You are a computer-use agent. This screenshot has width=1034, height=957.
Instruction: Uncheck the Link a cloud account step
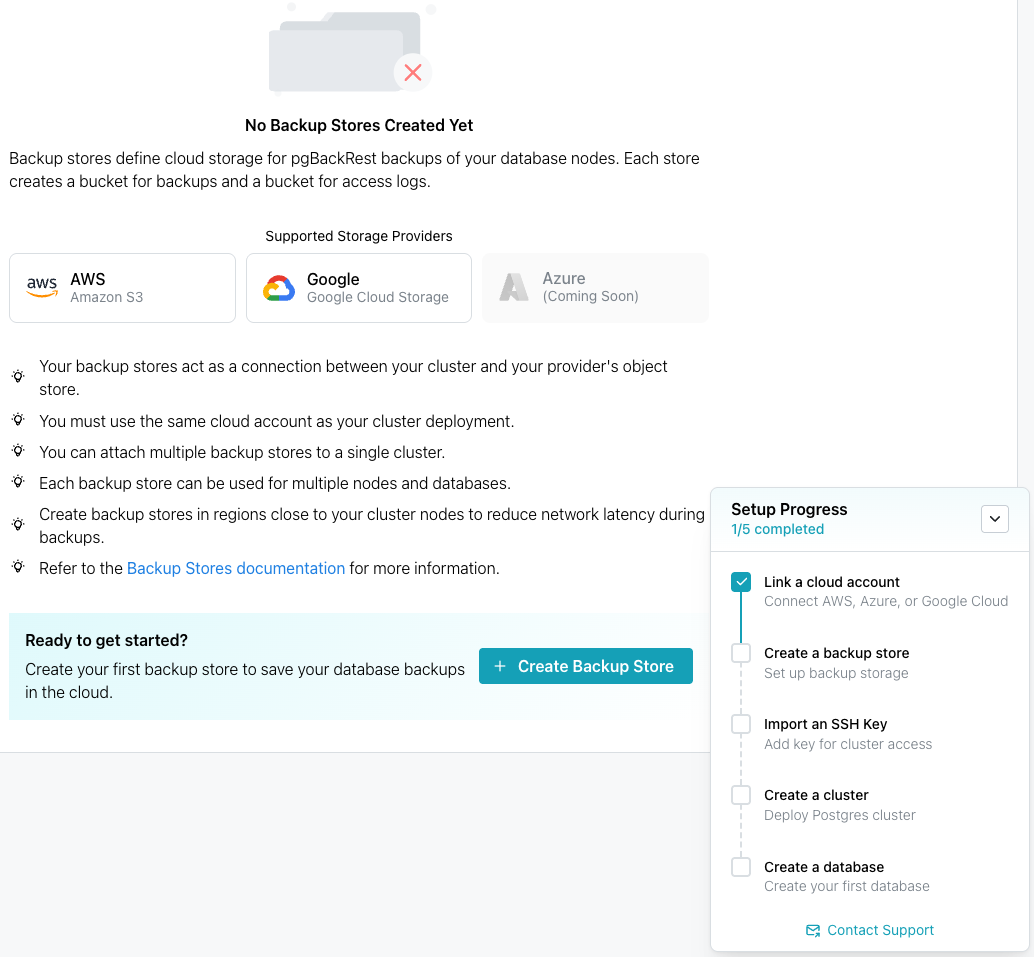point(740,581)
